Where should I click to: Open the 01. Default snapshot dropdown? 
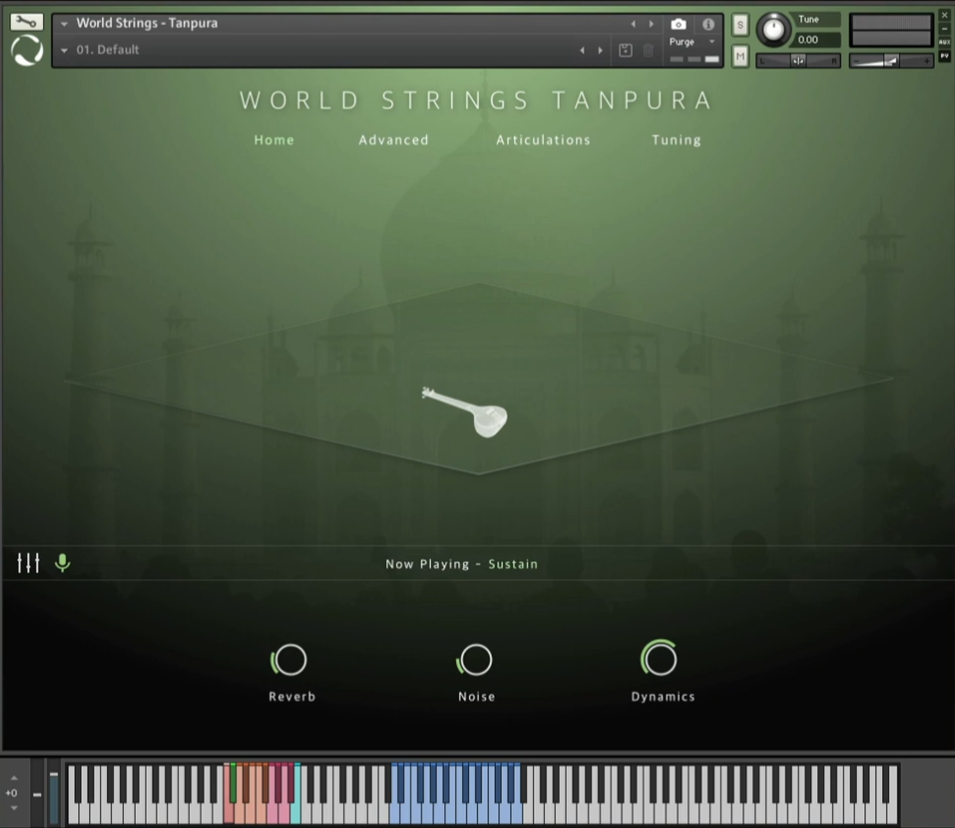pos(64,50)
